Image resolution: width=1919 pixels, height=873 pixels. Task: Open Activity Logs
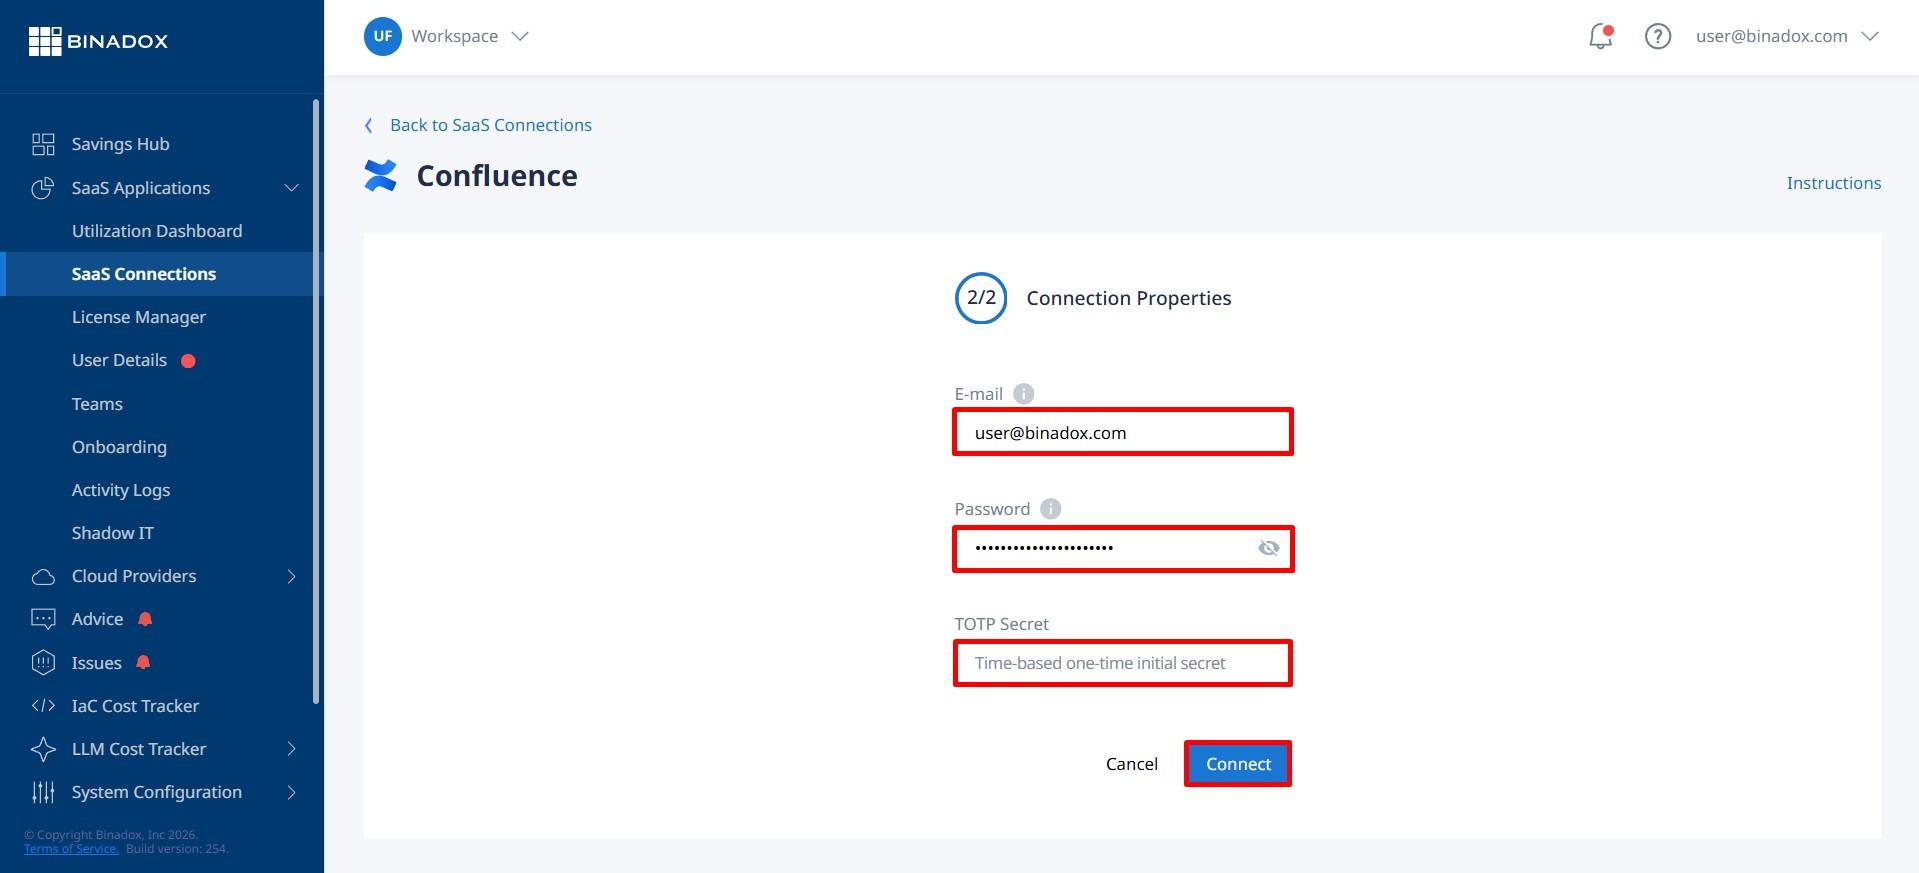pos(121,490)
